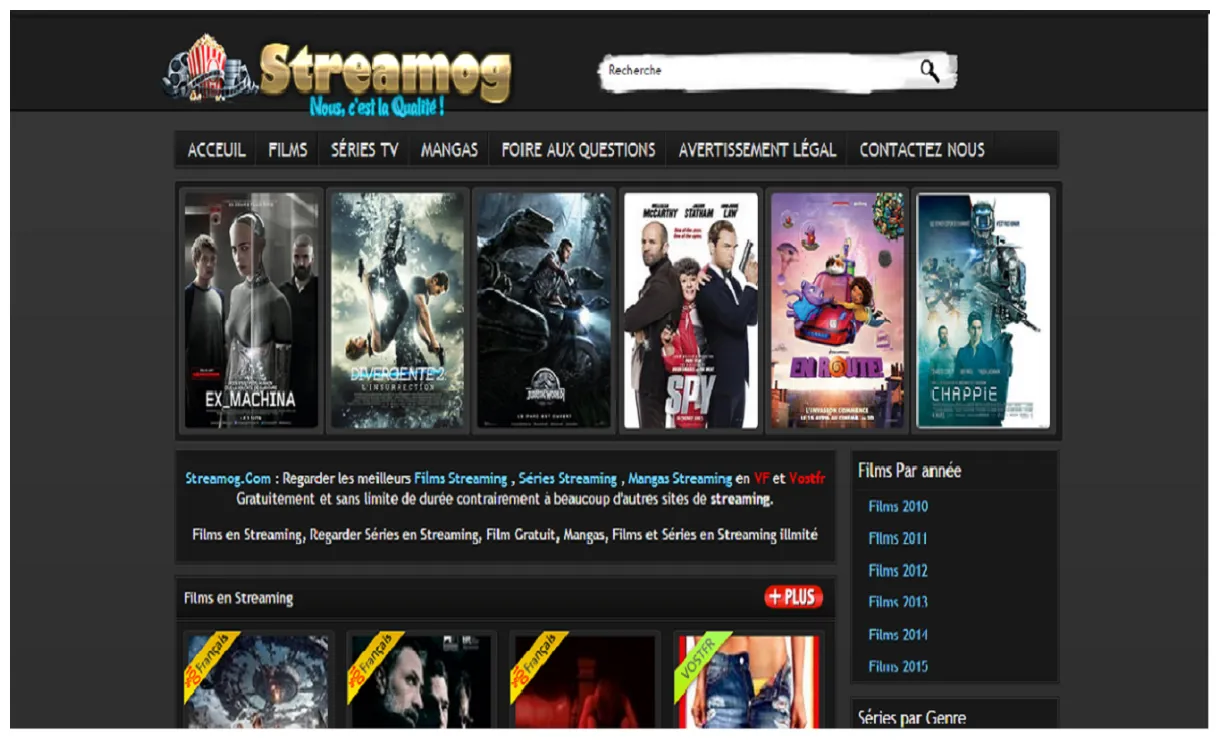The width and height of the screenshot is (1220, 740).
Task: Open the Divergente 2 poster
Action: [x=397, y=310]
